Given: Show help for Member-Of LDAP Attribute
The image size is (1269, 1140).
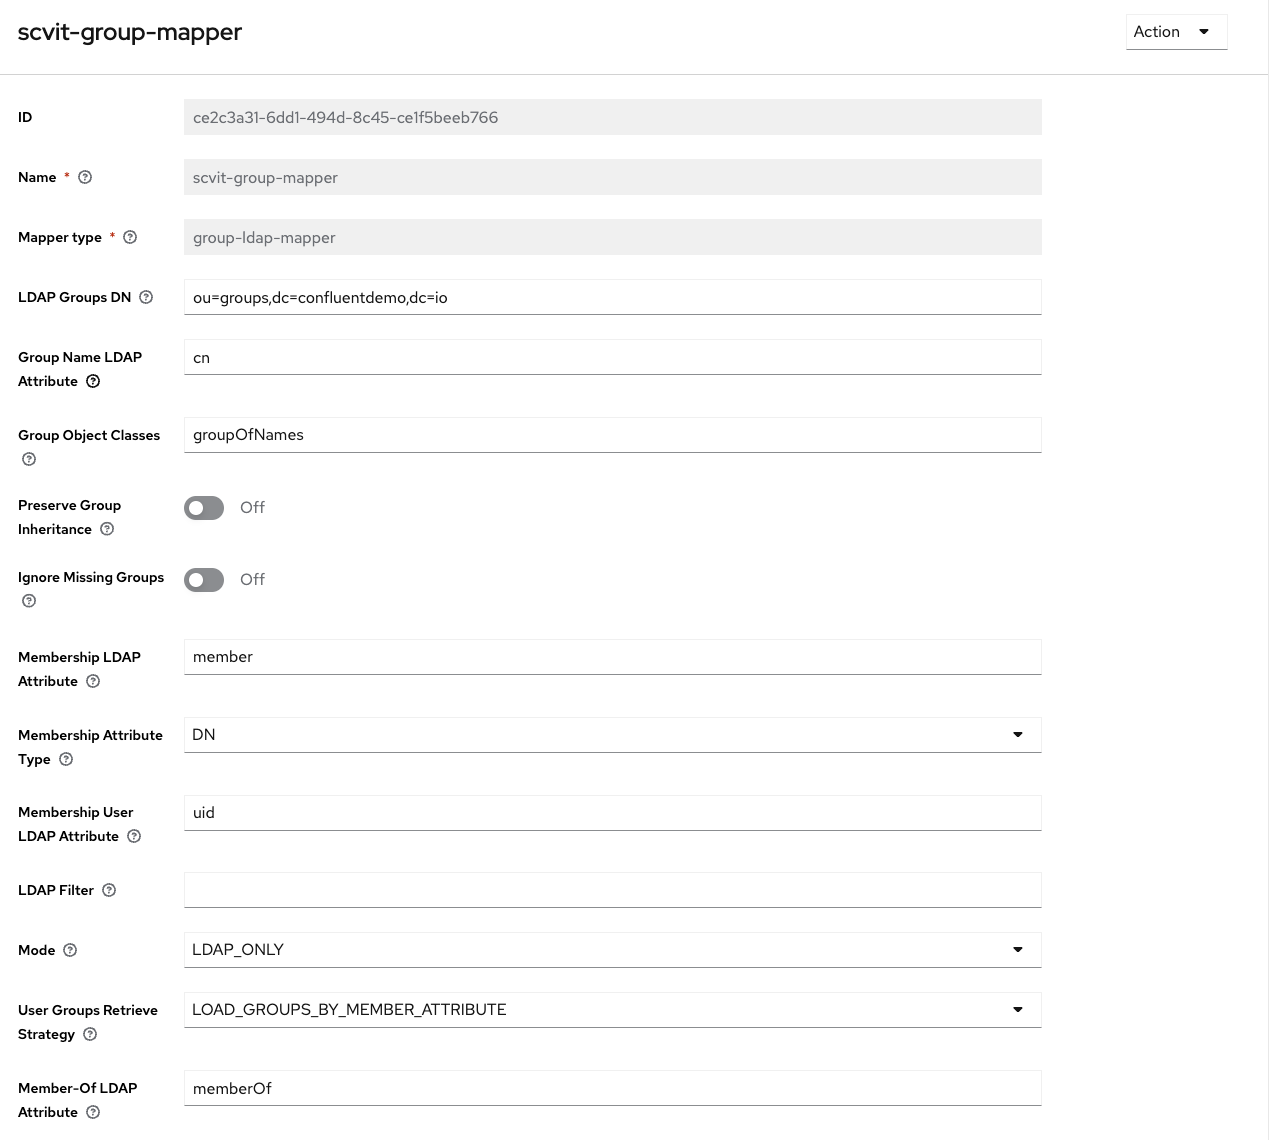Looking at the screenshot, I should coord(93,1112).
